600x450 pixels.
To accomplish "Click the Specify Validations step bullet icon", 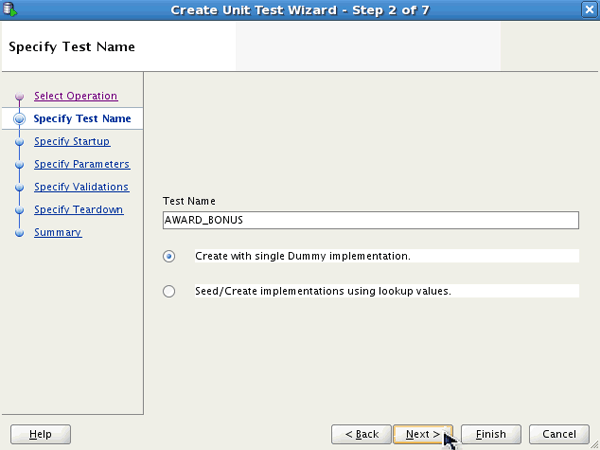I will click(x=19, y=188).
